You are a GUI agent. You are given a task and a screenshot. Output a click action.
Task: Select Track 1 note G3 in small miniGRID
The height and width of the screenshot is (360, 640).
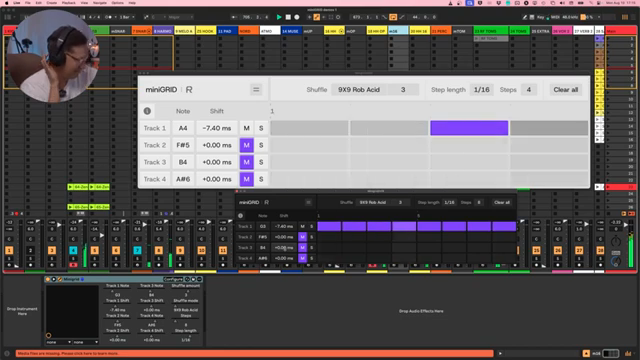tap(262, 226)
